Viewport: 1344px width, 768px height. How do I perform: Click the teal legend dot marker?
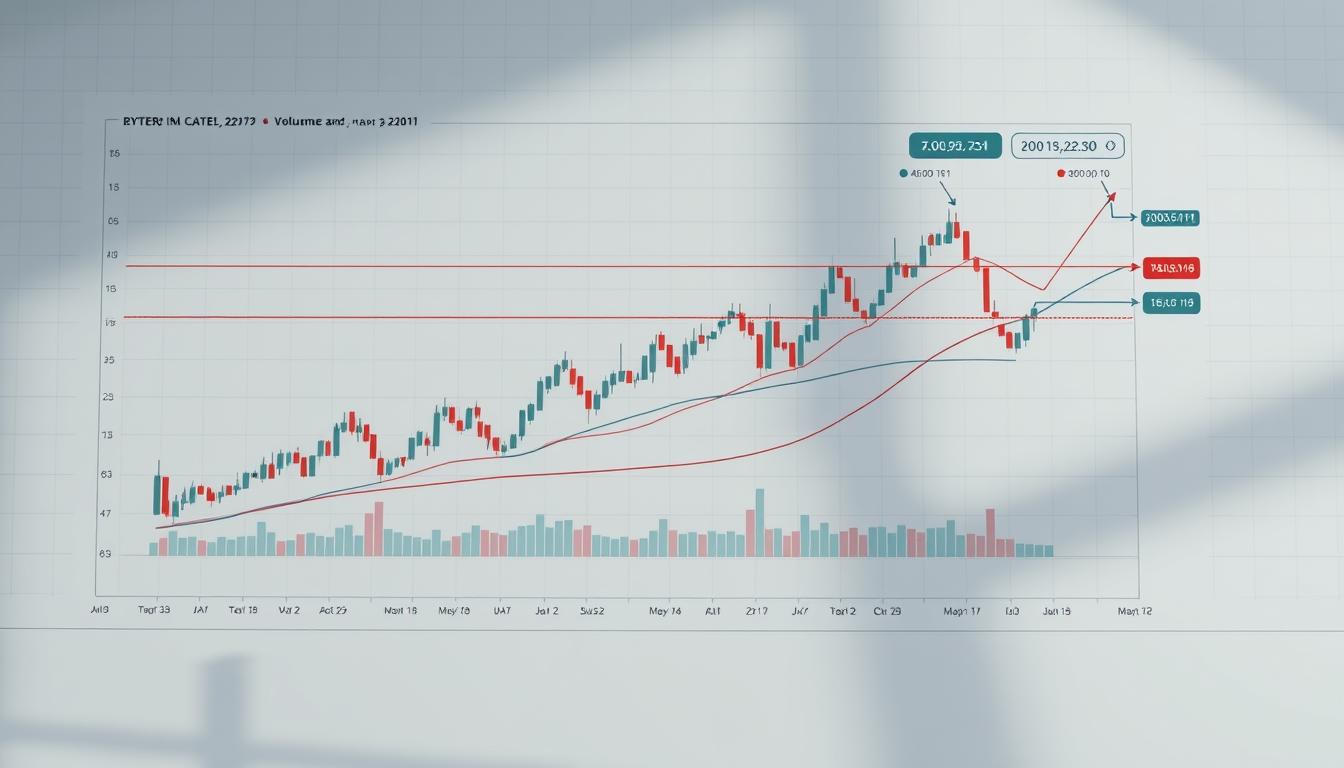(x=904, y=172)
